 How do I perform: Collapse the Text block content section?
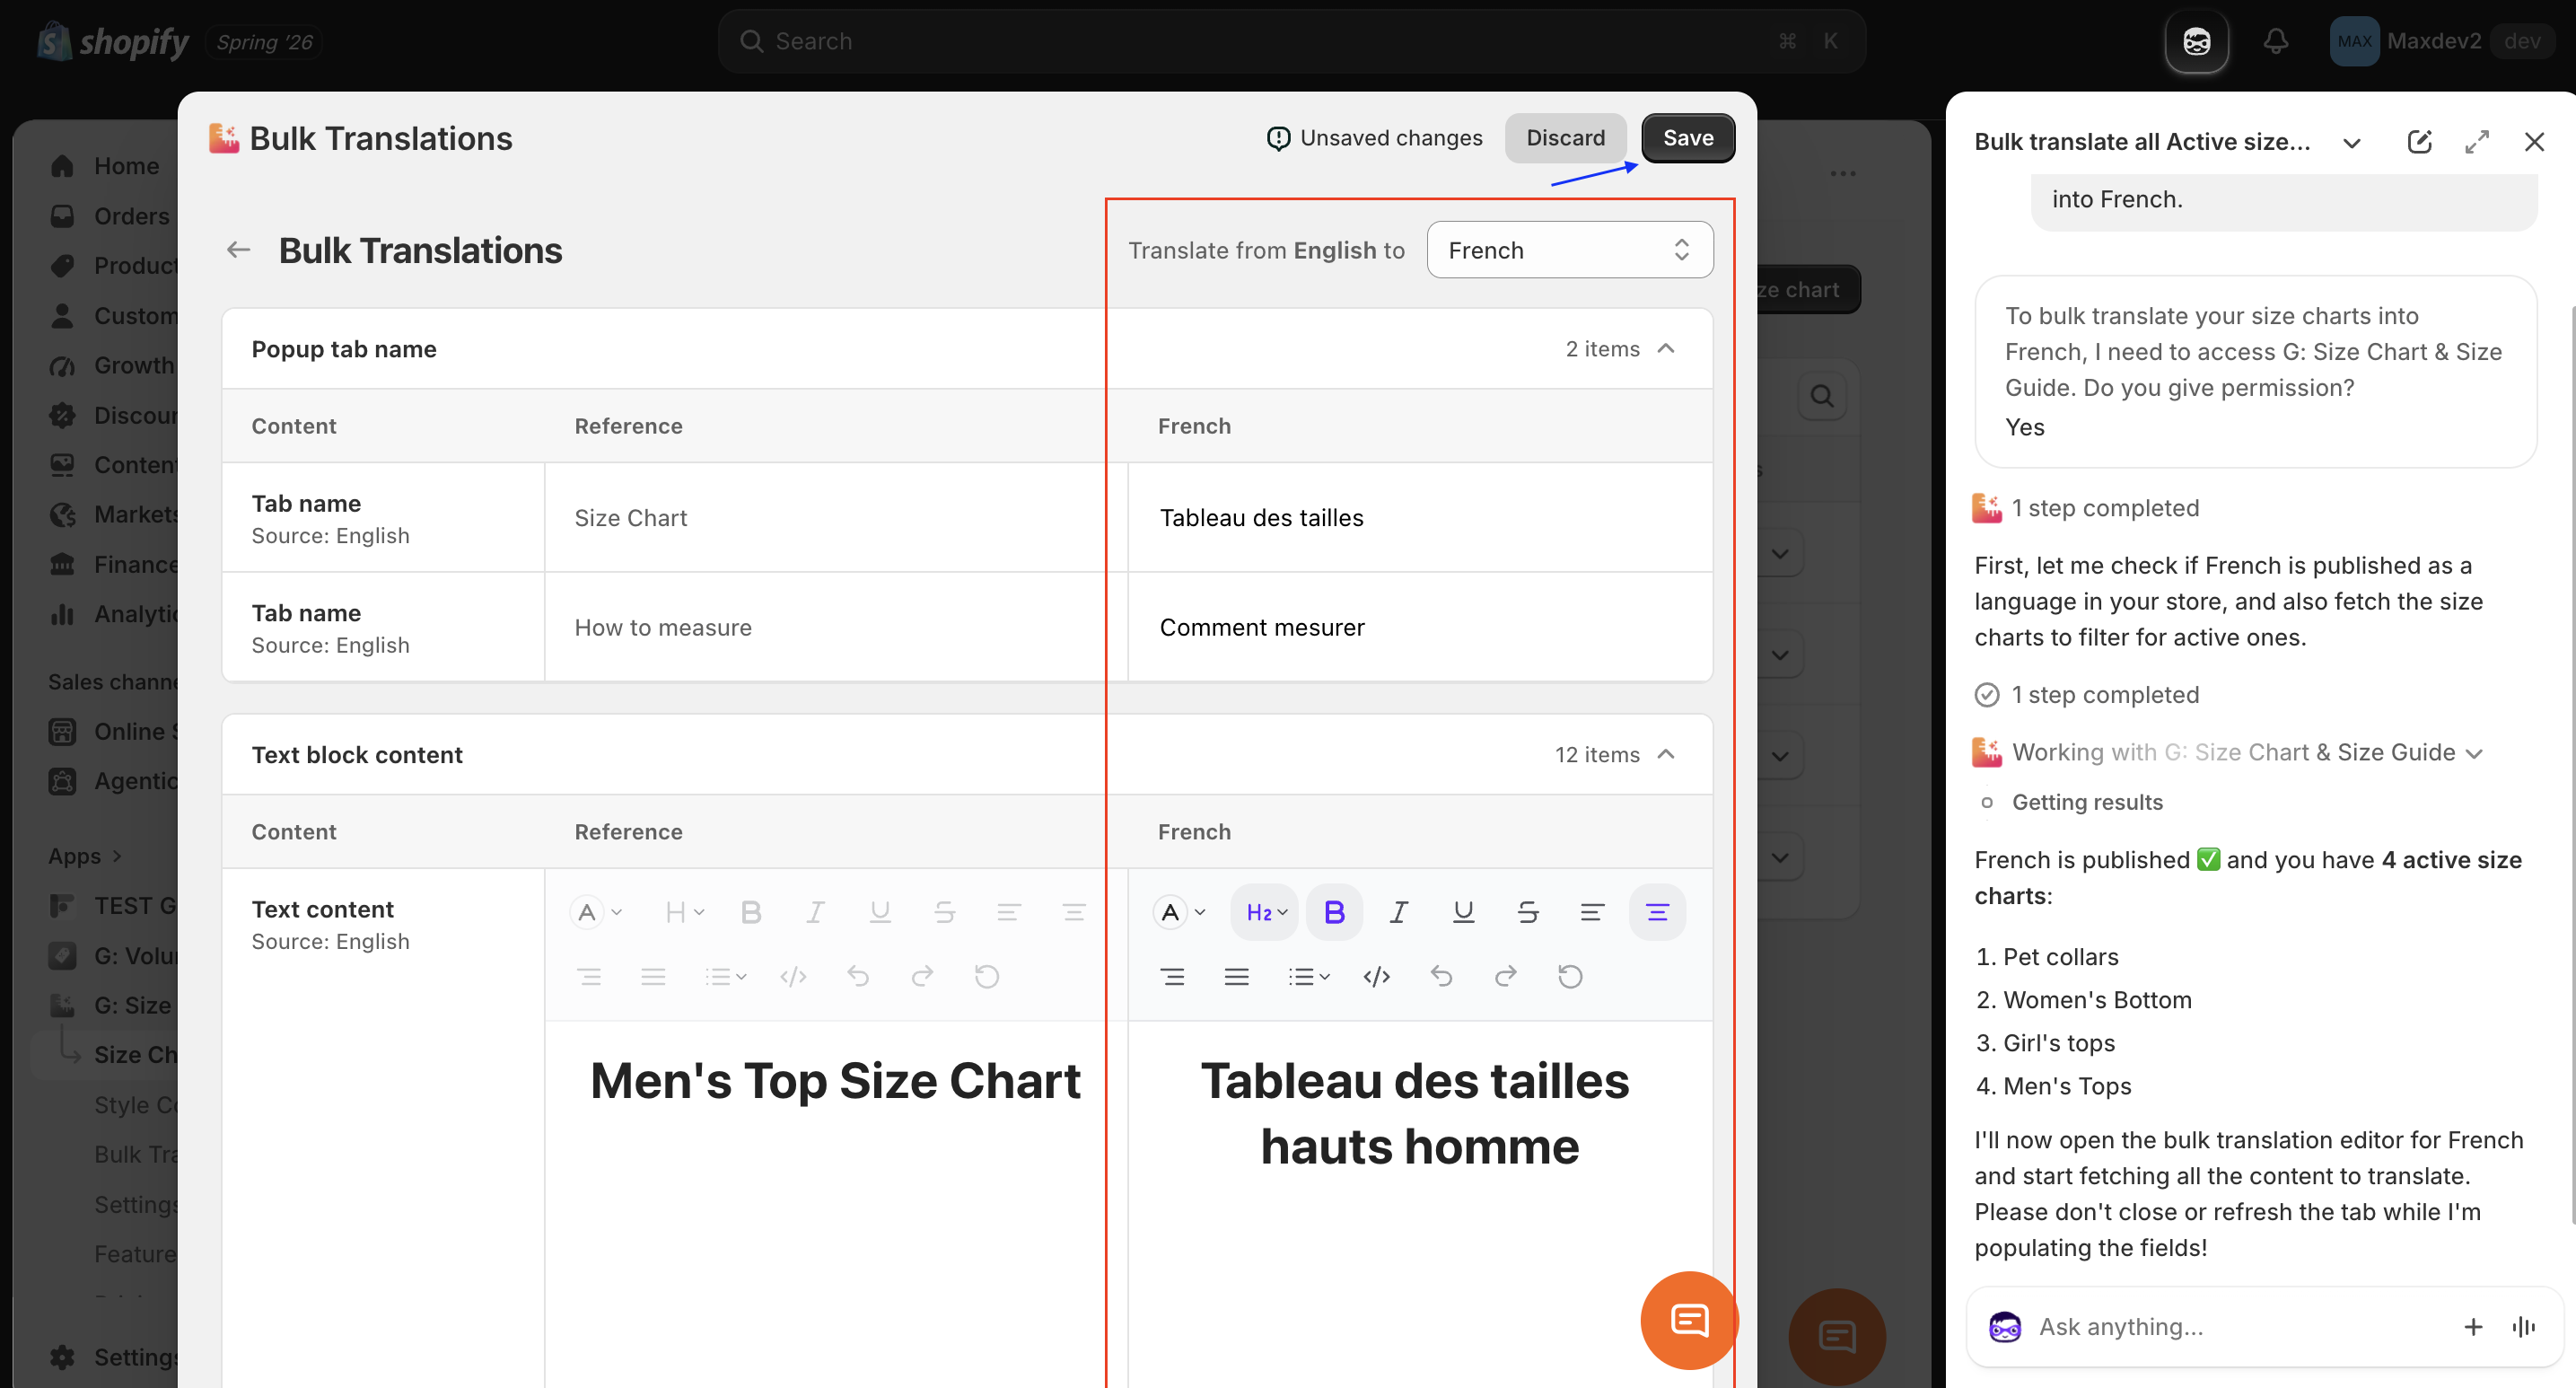[x=1666, y=754]
